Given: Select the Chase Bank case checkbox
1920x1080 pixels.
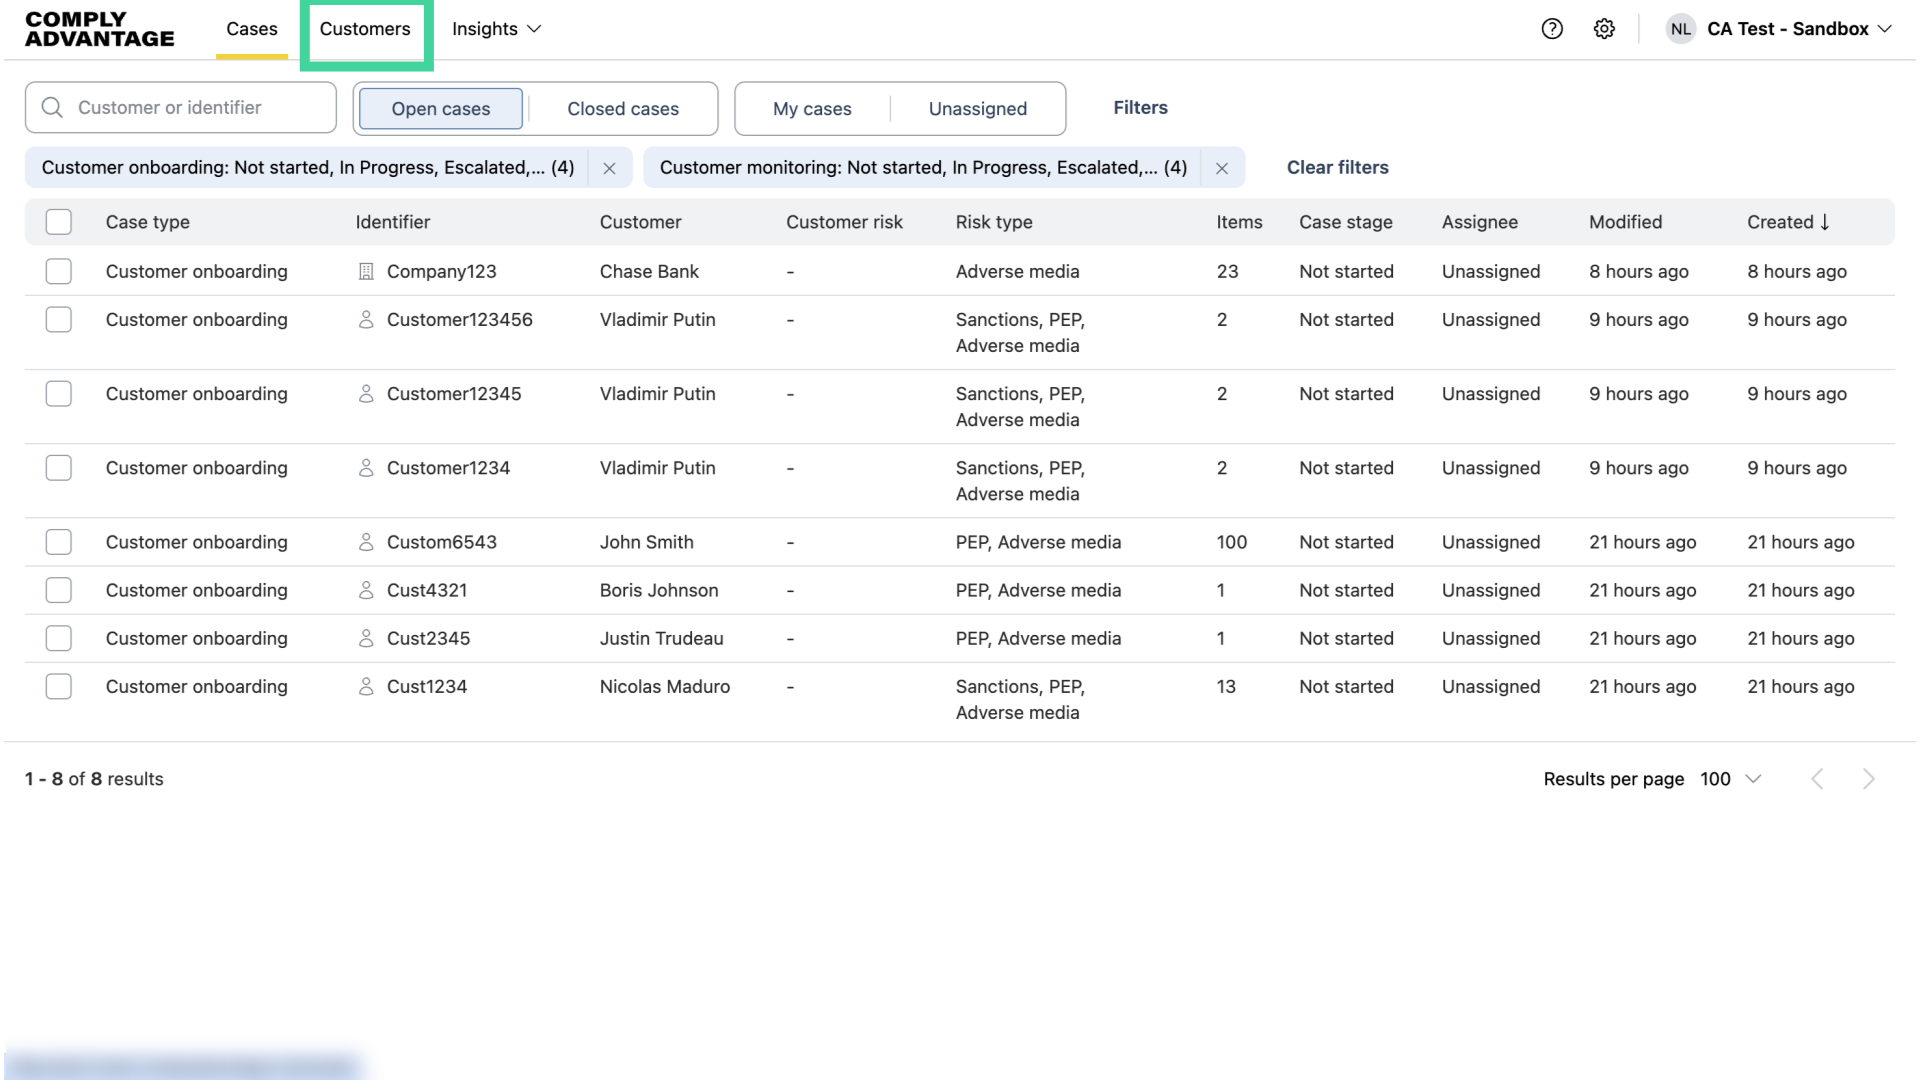Looking at the screenshot, I should point(59,272).
